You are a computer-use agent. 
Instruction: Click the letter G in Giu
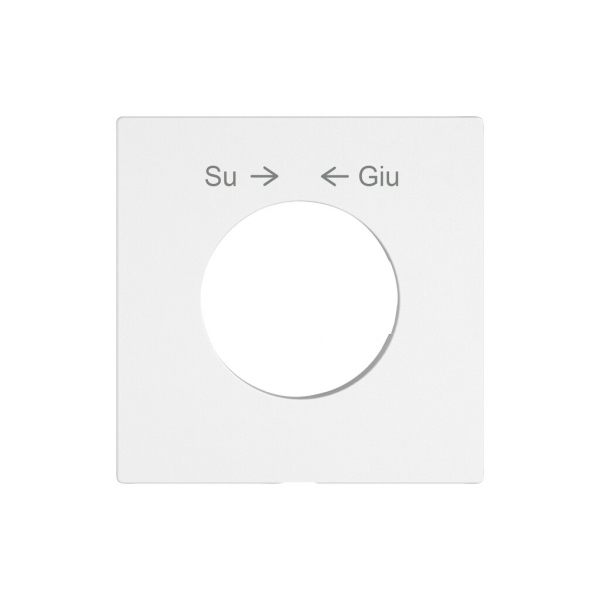coord(367,176)
